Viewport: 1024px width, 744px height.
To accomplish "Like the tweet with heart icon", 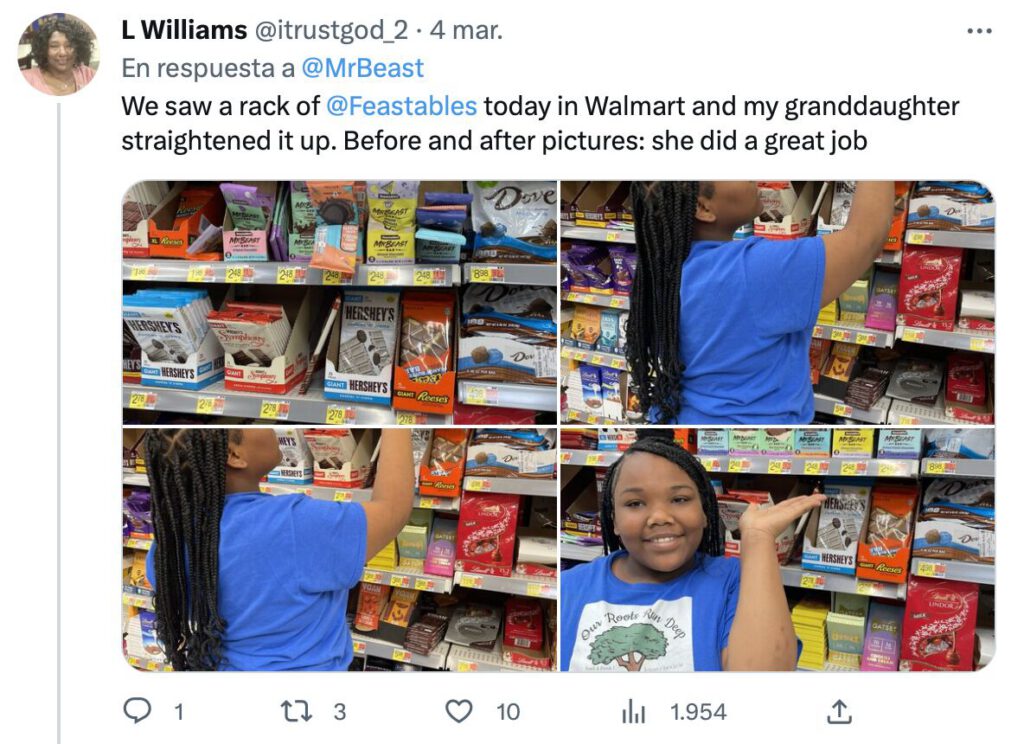I will tap(458, 711).
